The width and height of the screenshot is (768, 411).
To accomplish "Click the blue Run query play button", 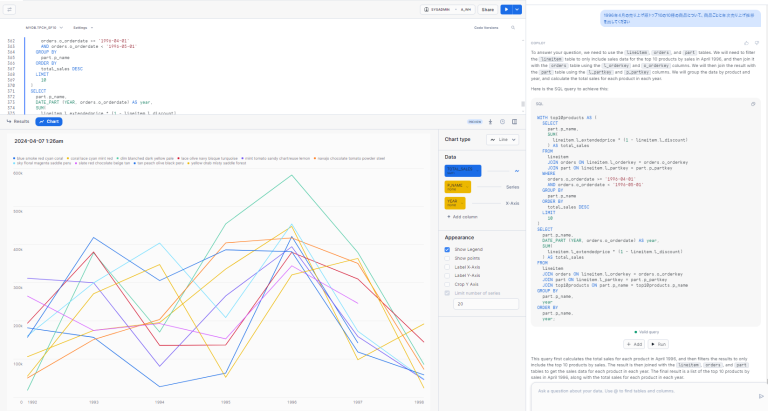I will pyautogui.click(x=506, y=8).
